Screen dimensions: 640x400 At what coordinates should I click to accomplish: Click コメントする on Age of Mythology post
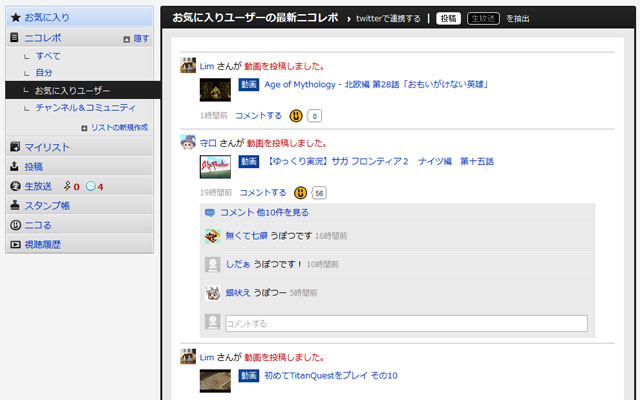[258, 116]
